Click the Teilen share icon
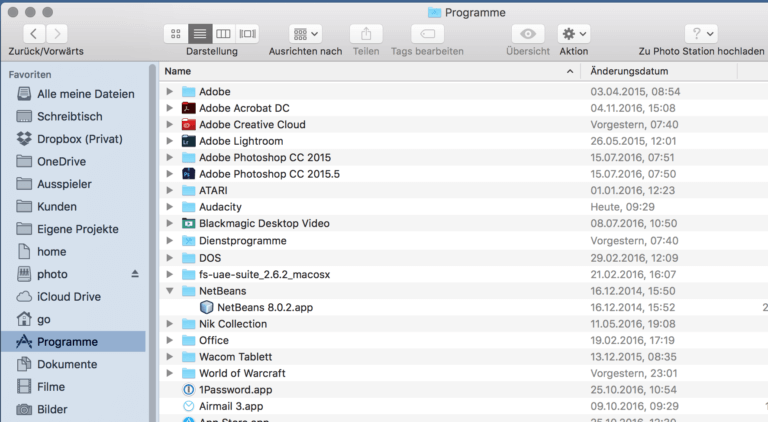768x422 pixels. click(x=366, y=34)
